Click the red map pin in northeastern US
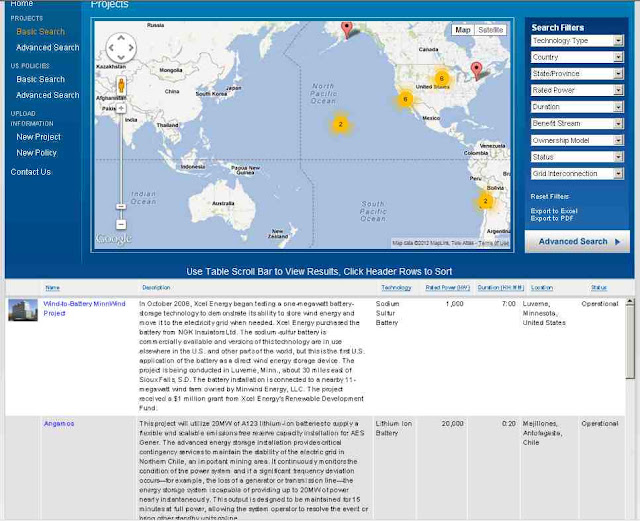Image resolution: width=640 pixels, height=521 pixels. [x=476, y=70]
